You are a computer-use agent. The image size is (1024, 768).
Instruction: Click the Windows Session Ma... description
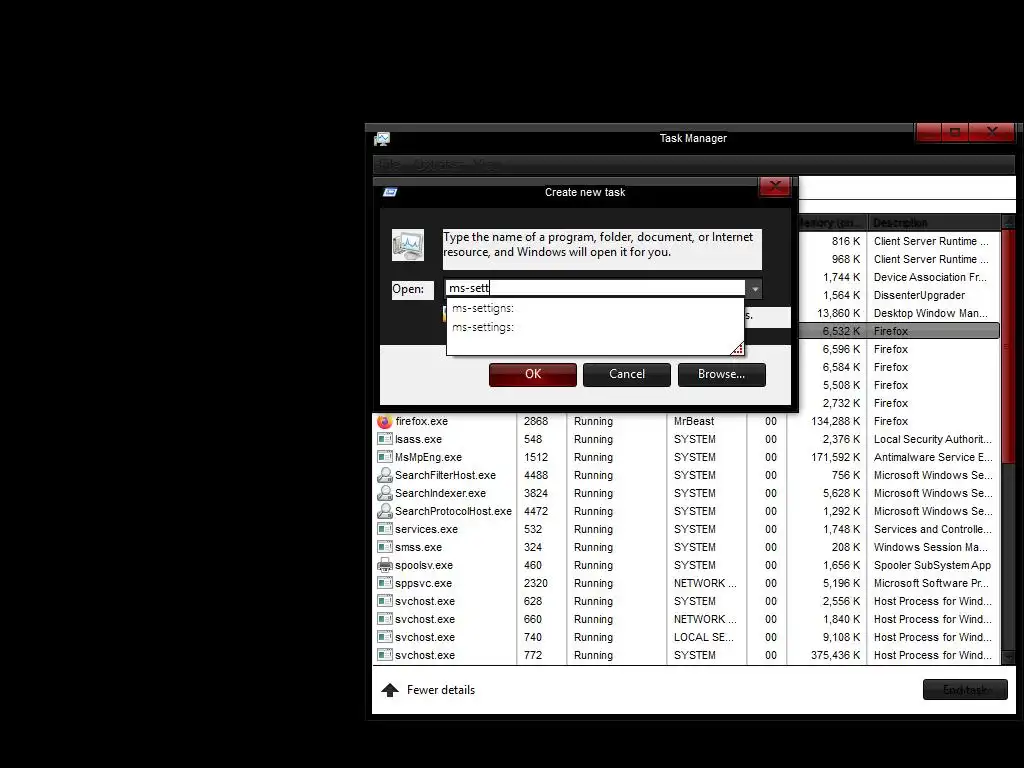(931, 547)
